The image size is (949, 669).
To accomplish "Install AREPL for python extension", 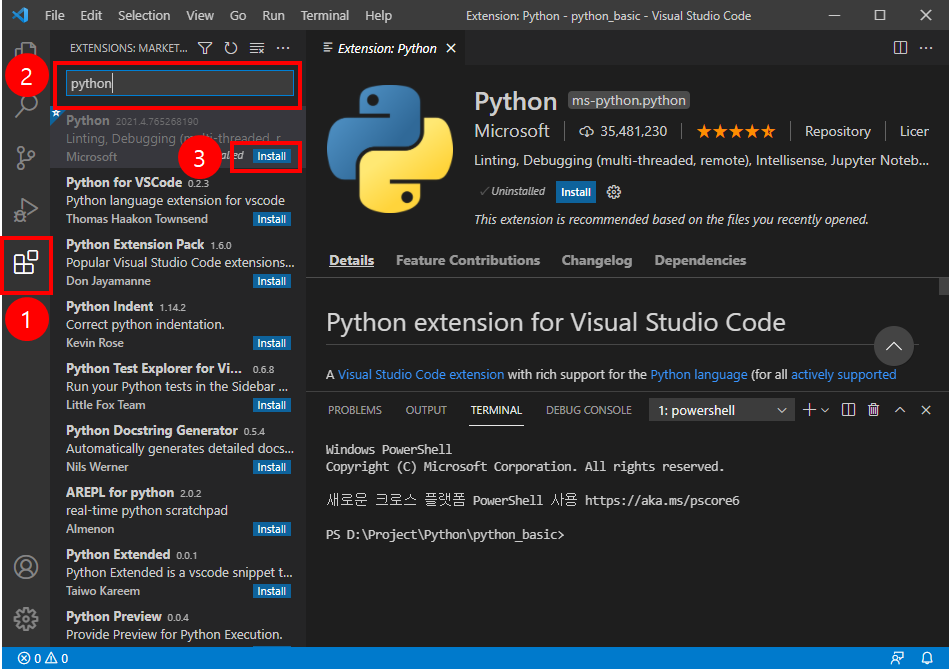I will (271, 529).
